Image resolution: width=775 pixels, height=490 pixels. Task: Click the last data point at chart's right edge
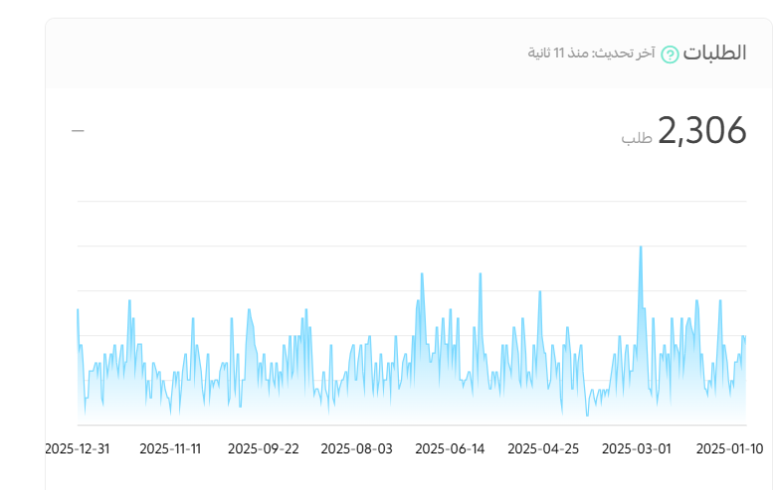pos(745,338)
